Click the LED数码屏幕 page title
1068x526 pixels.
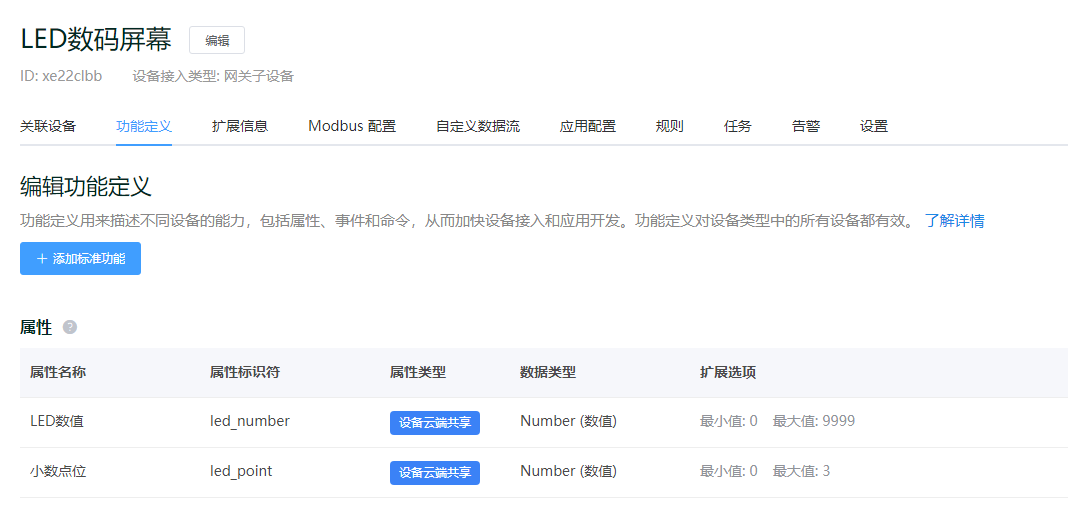tap(96, 40)
